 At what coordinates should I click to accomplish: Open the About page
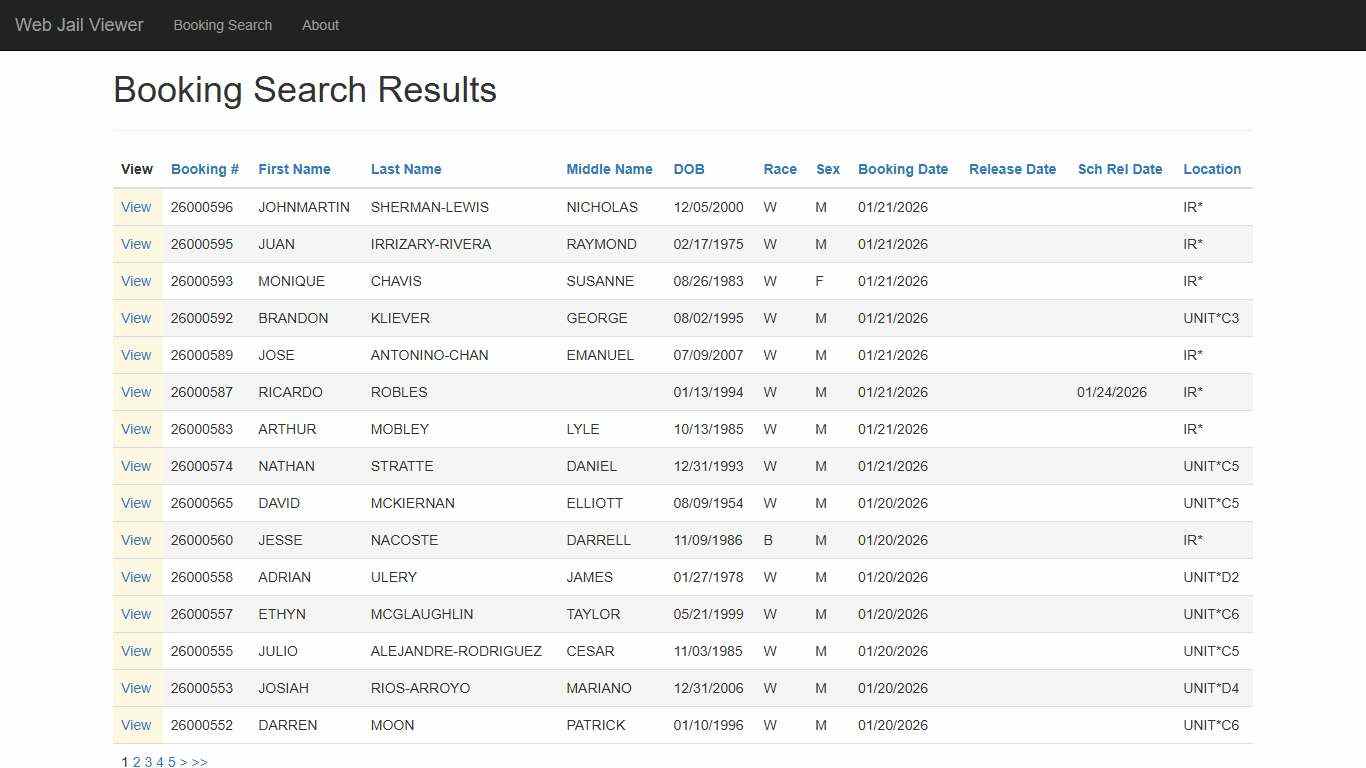[320, 25]
